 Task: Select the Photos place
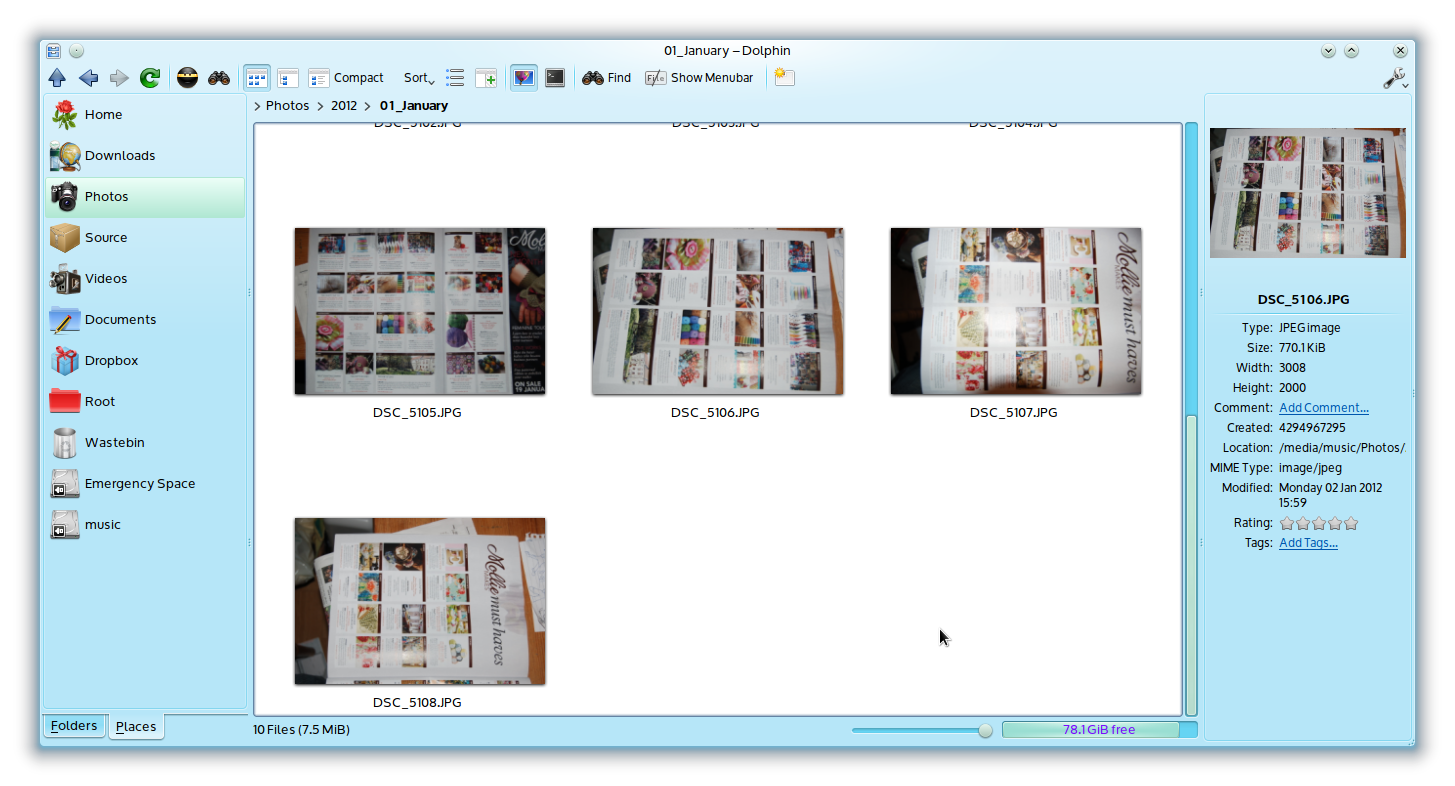[145, 197]
